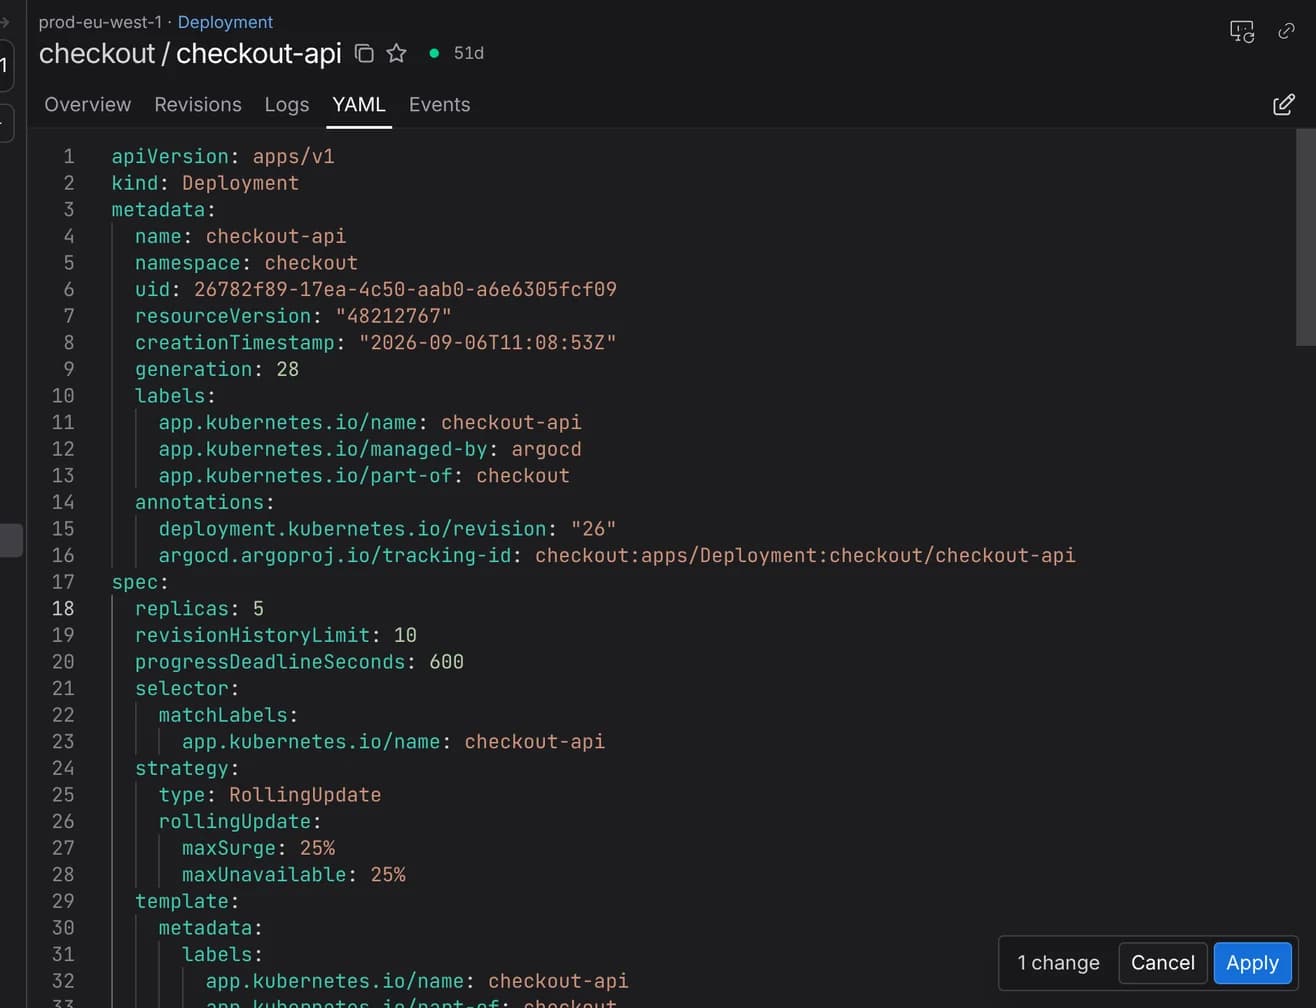This screenshot has width=1316, height=1008.
Task: Click the uid value 26782f89-17ea-4c50-aab0-a6e6305fcf09
Action: [405, 290]
